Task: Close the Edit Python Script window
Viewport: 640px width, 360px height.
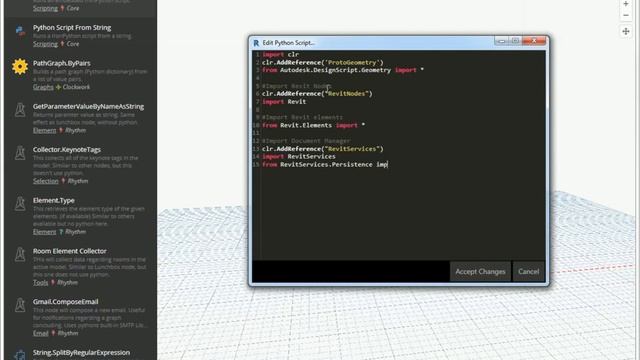Action: pyautogui.click(x=534, y=41)
